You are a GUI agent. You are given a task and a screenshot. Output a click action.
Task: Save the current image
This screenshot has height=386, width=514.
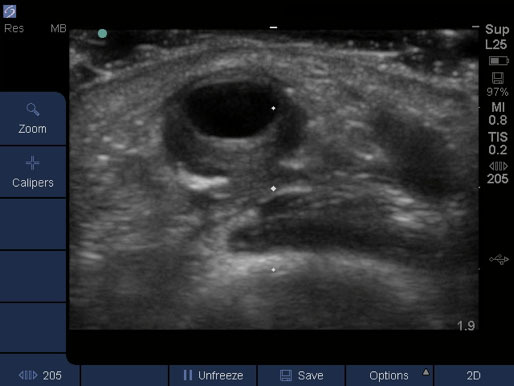tap(301, 375)
